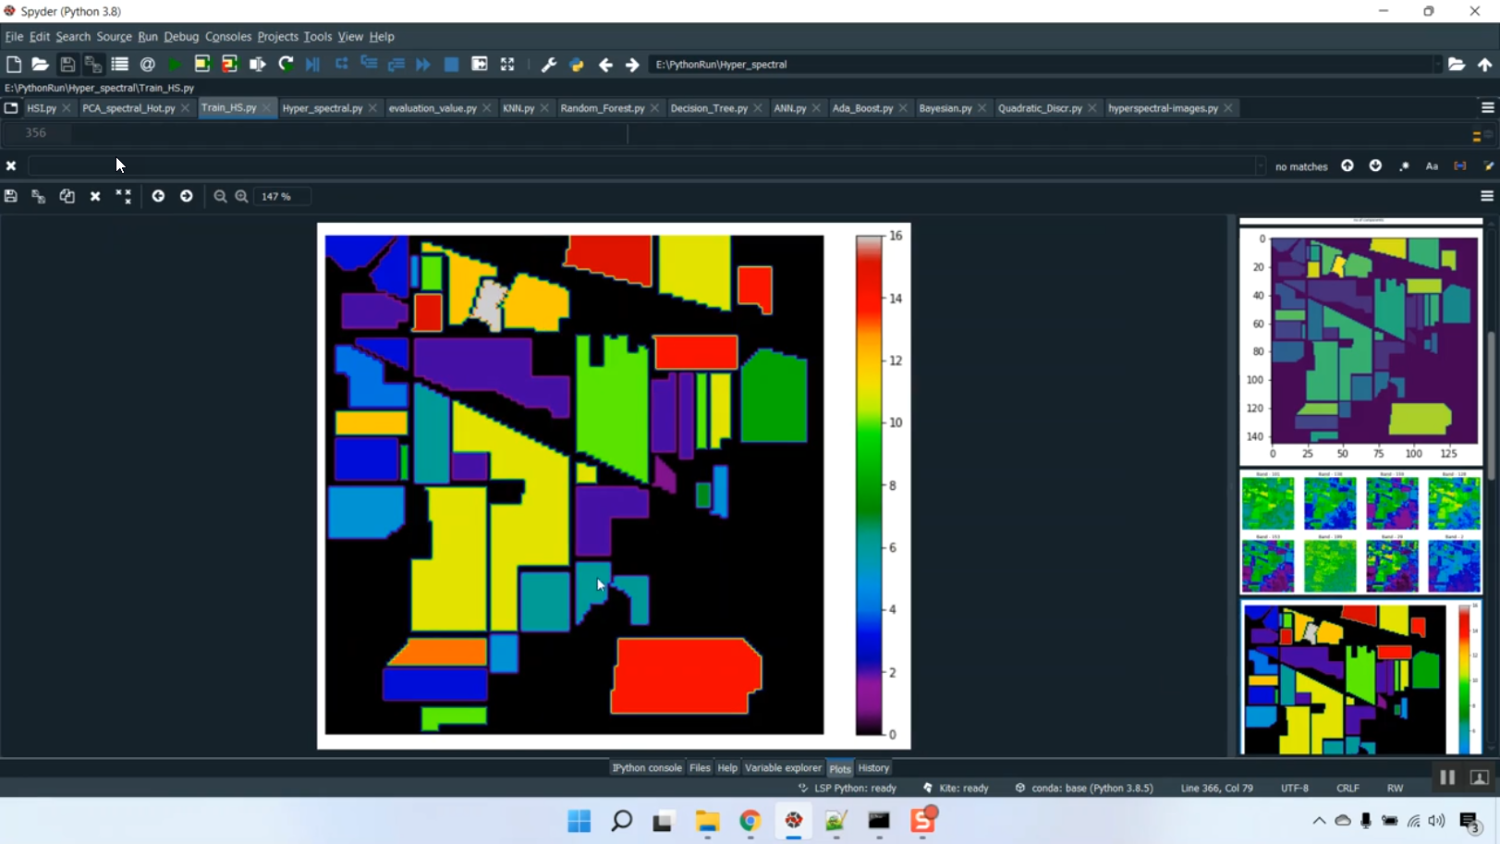1500x844 pixels.
Task: Open the PYTHONPATH manager
Action: click(576, 64)
